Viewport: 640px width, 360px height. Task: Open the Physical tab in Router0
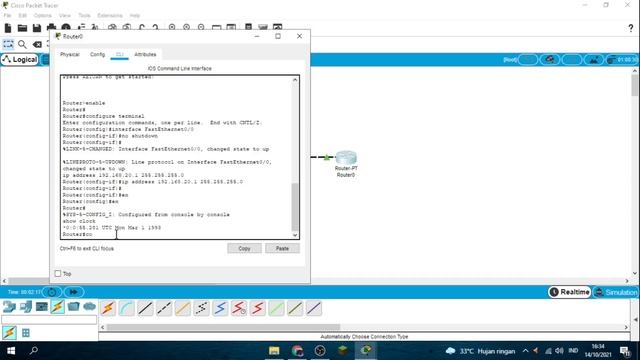click(x=70, y=54)
